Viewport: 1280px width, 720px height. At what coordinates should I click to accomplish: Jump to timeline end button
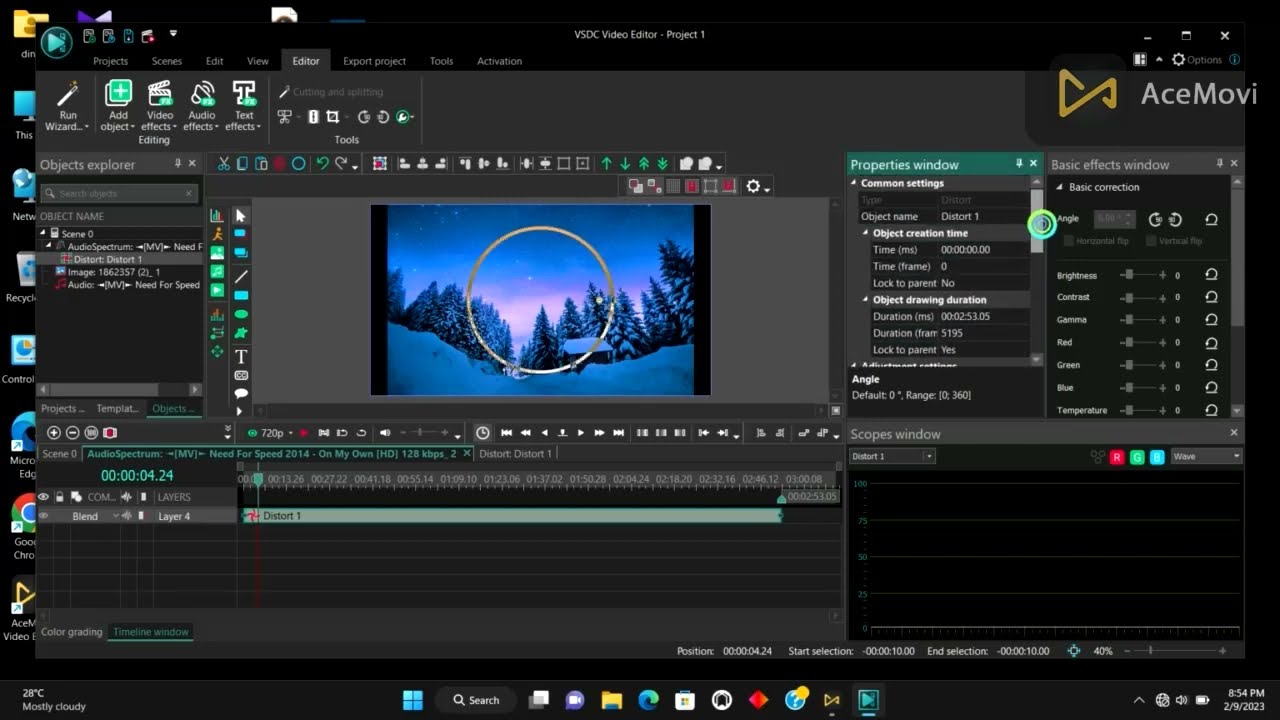(618, 433)
